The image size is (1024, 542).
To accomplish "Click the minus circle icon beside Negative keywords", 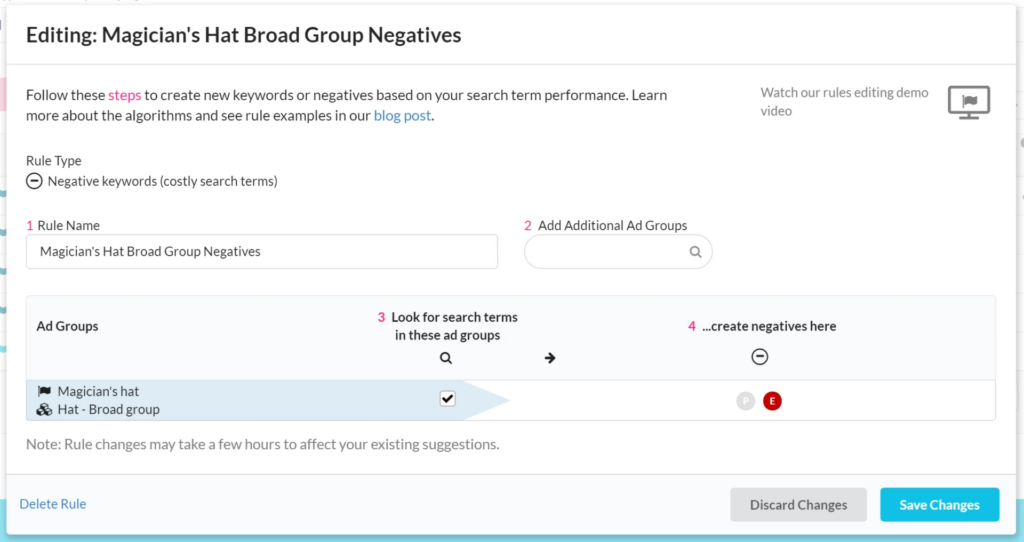I will point(34,181).
